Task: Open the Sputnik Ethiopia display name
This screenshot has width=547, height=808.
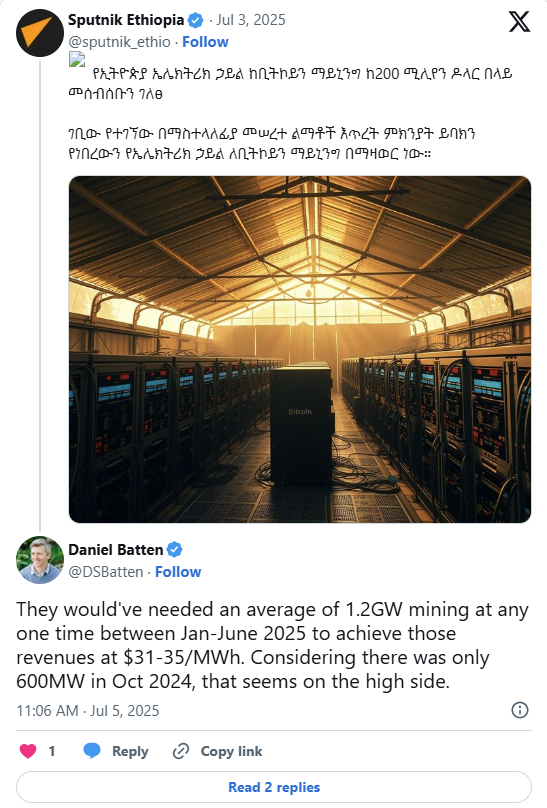Action: [126, 20]
